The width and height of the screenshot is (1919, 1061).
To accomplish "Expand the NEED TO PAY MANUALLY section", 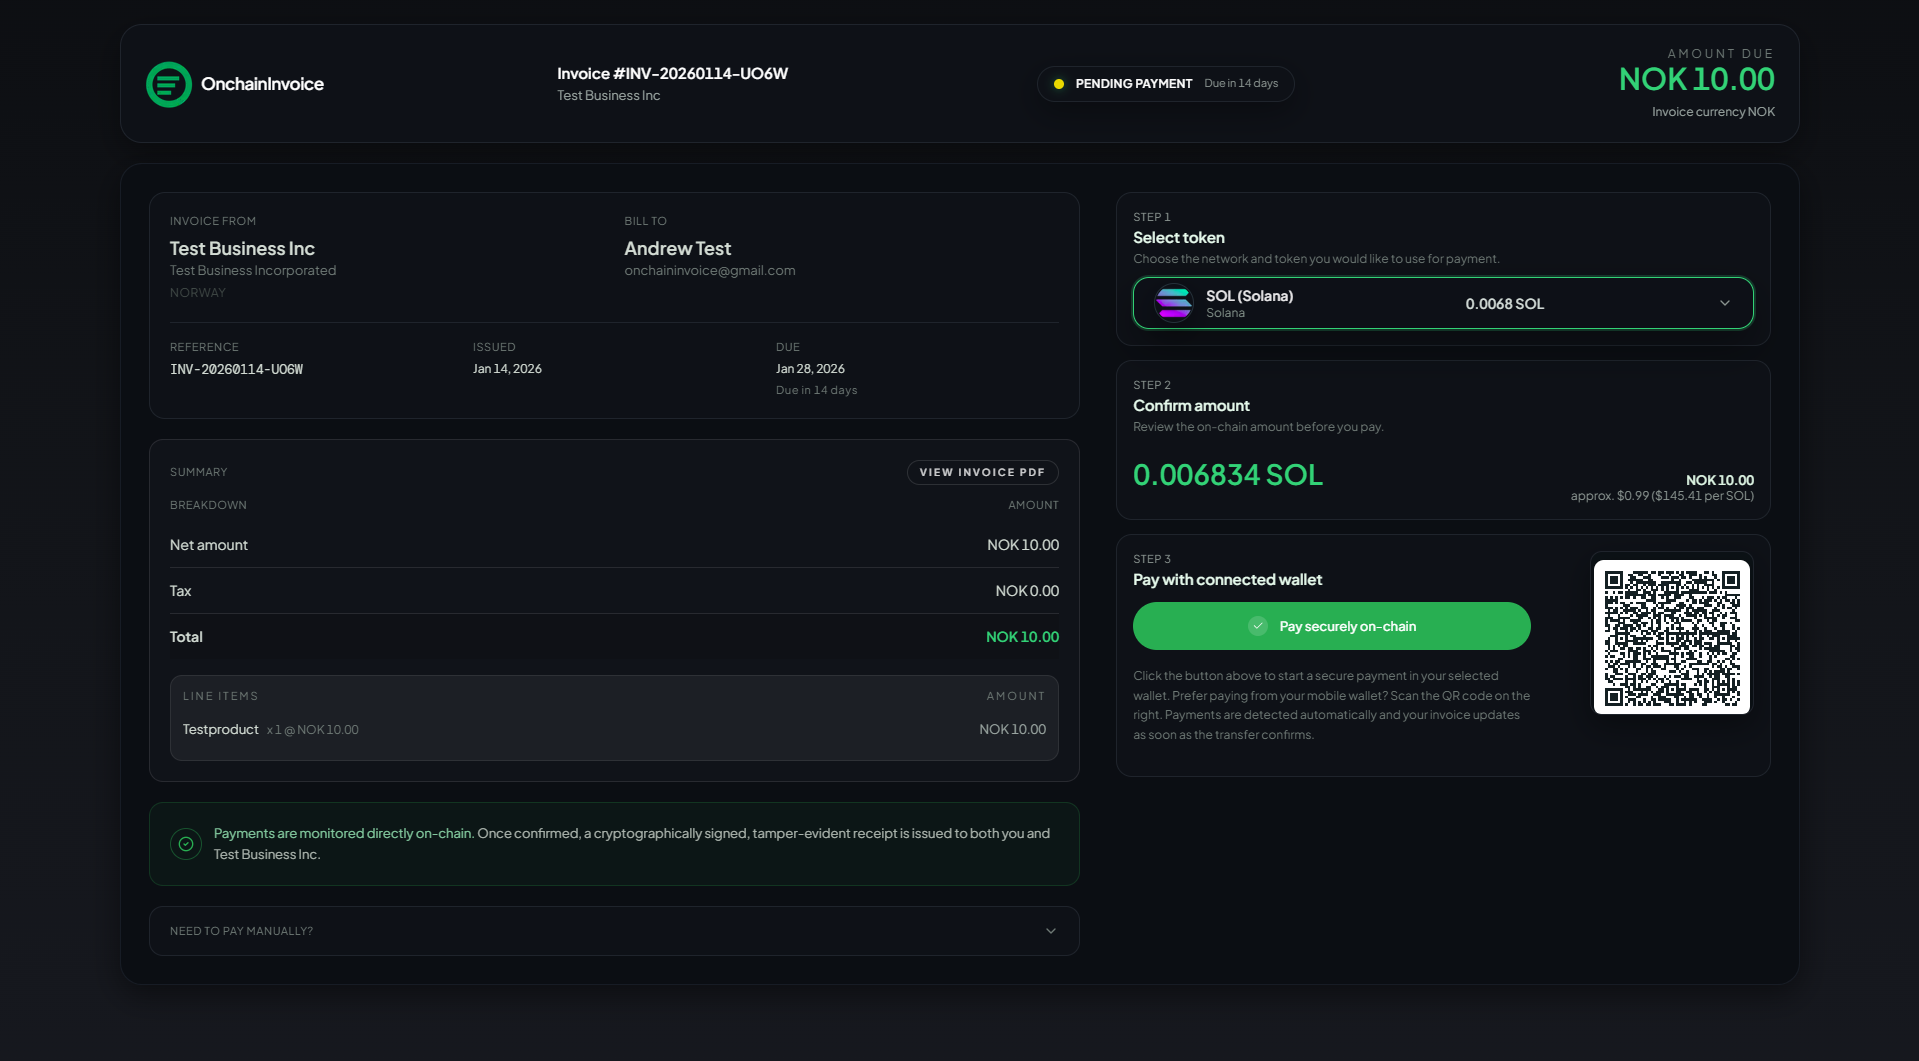I will click(x=613, y=930).
